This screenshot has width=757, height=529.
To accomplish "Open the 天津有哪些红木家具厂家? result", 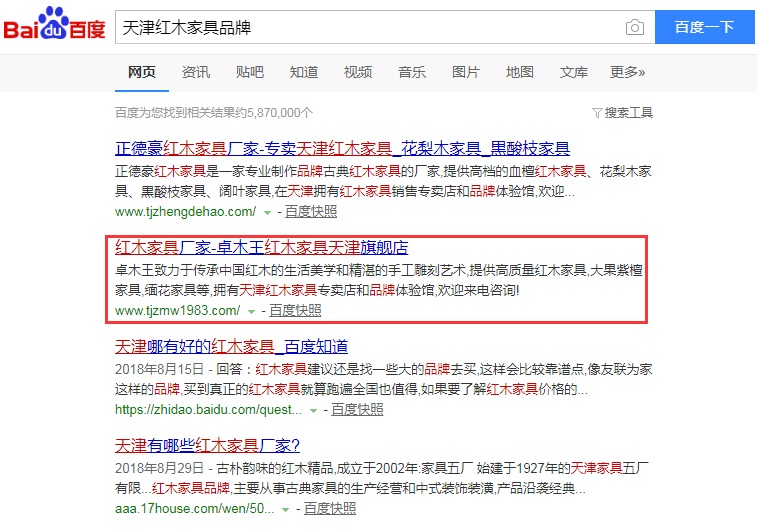I will [x=207, y=445].
